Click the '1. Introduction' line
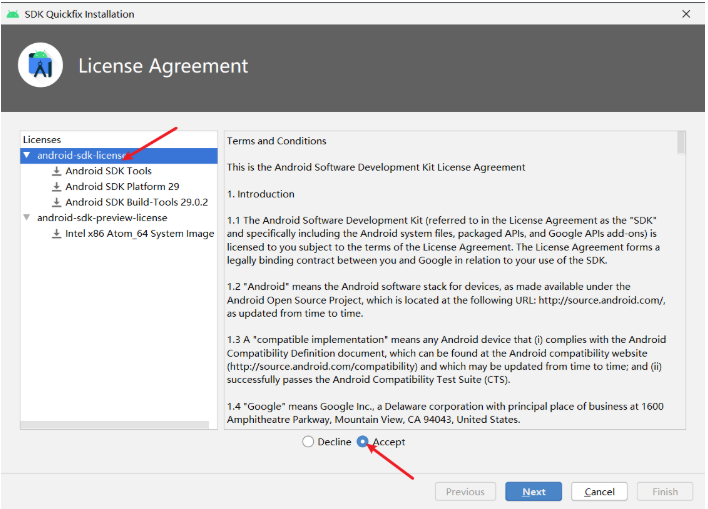 coord(261,194)
